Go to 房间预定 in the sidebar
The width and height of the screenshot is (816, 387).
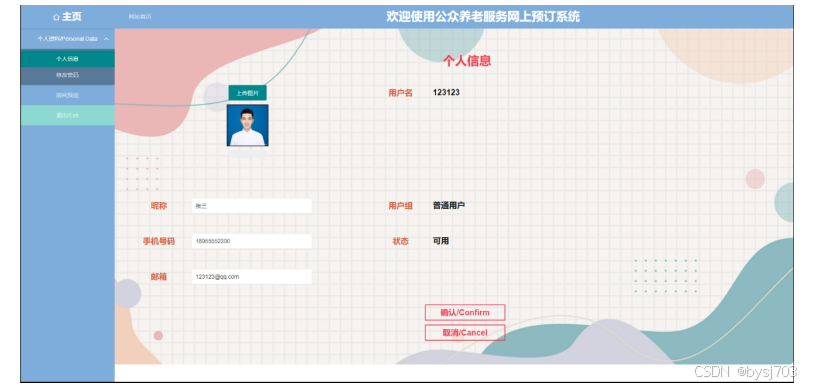[x=68, y=96]
